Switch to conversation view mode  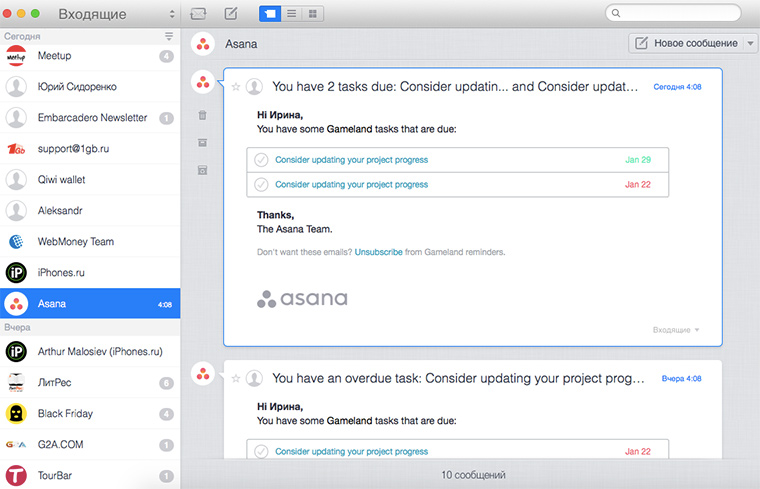pos(270,14)
